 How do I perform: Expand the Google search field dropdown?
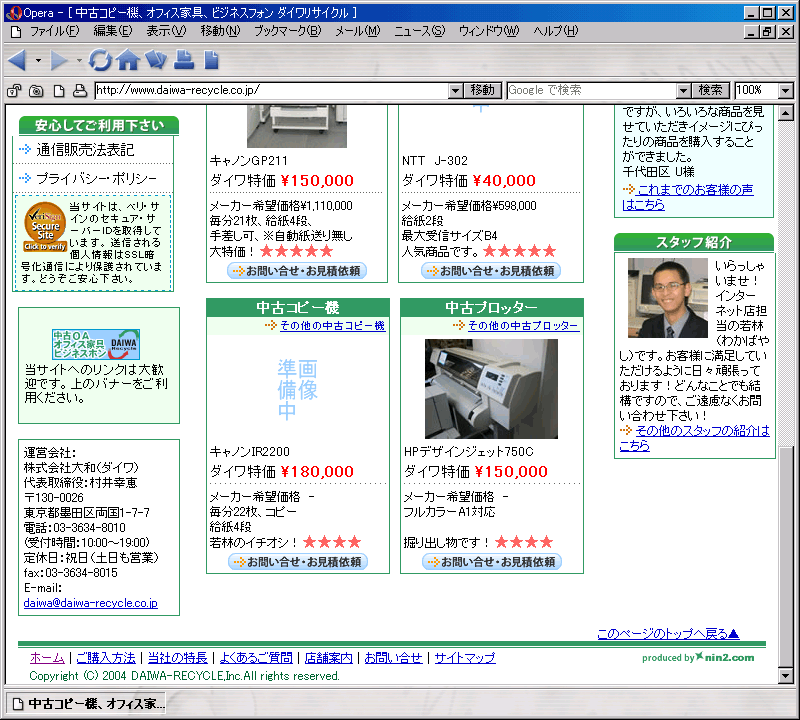pyautogui.click(x=683, y=91)
